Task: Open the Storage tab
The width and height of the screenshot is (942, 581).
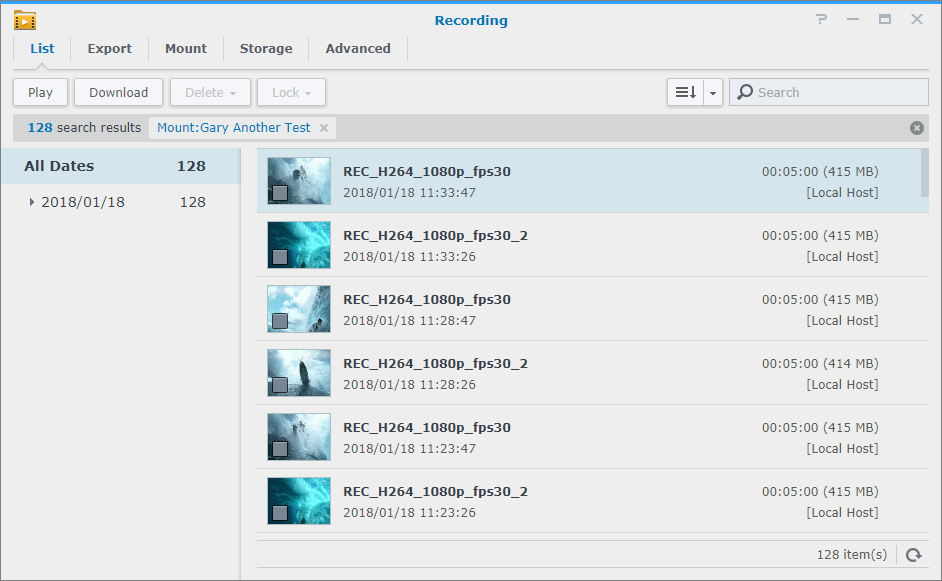Action: [x=265, y=48]
